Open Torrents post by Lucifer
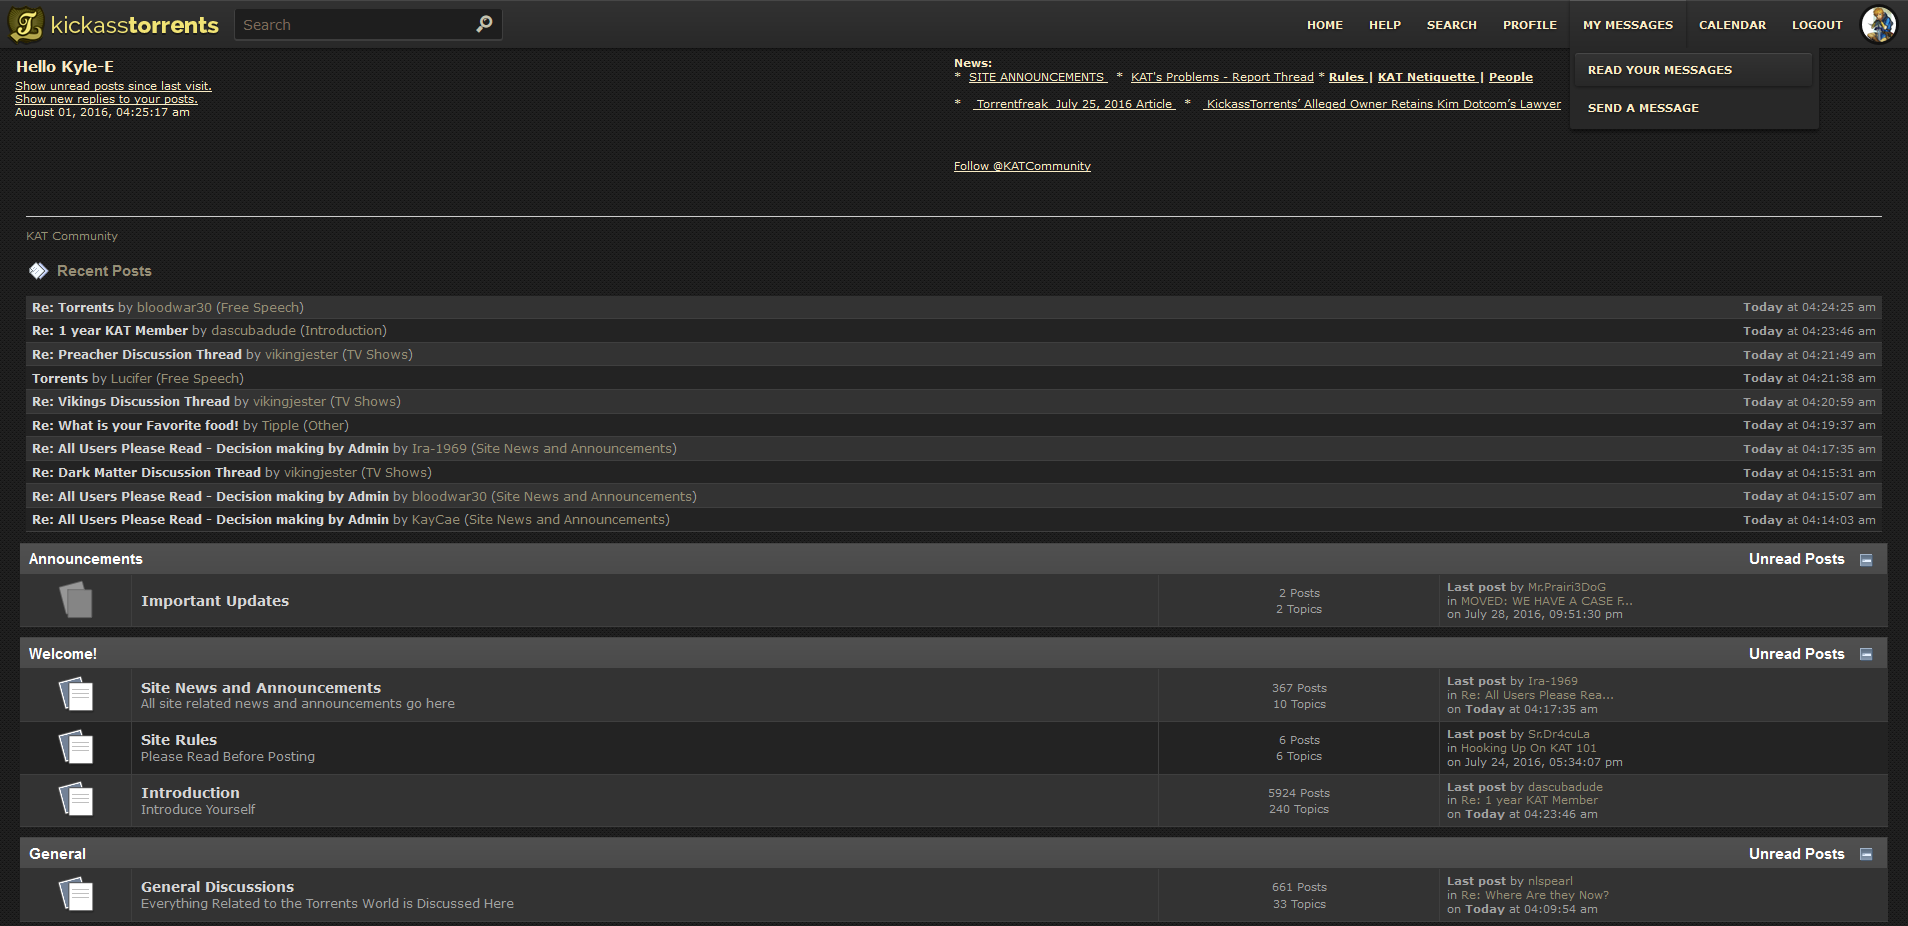Image resolution: width=1908 pixels, height=926 pixels. pos(60,378)
